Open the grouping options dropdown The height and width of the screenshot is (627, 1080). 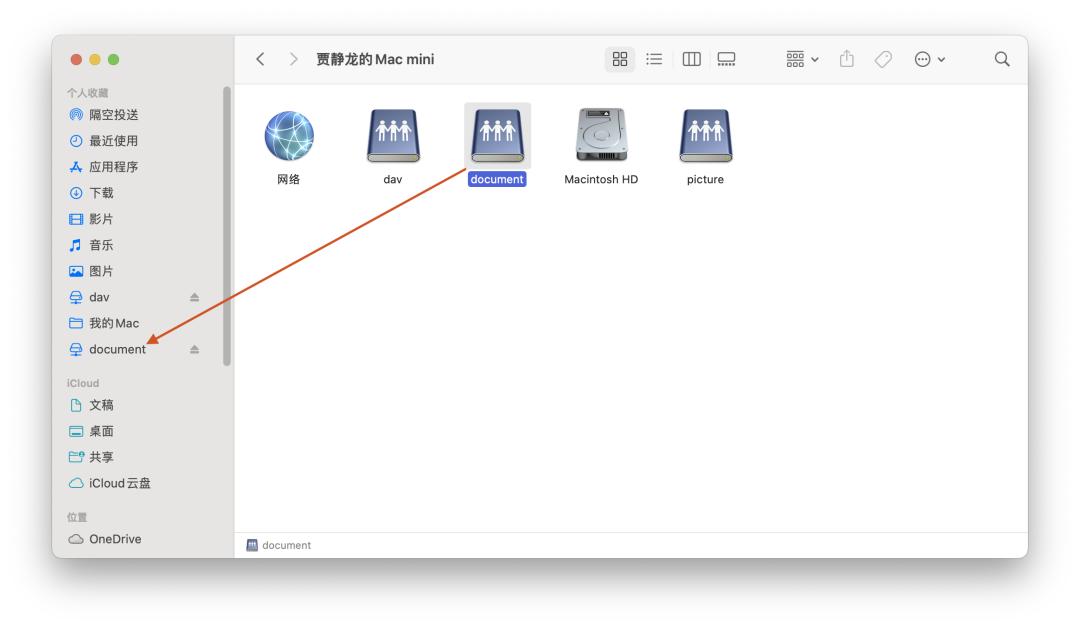[800, 59]
